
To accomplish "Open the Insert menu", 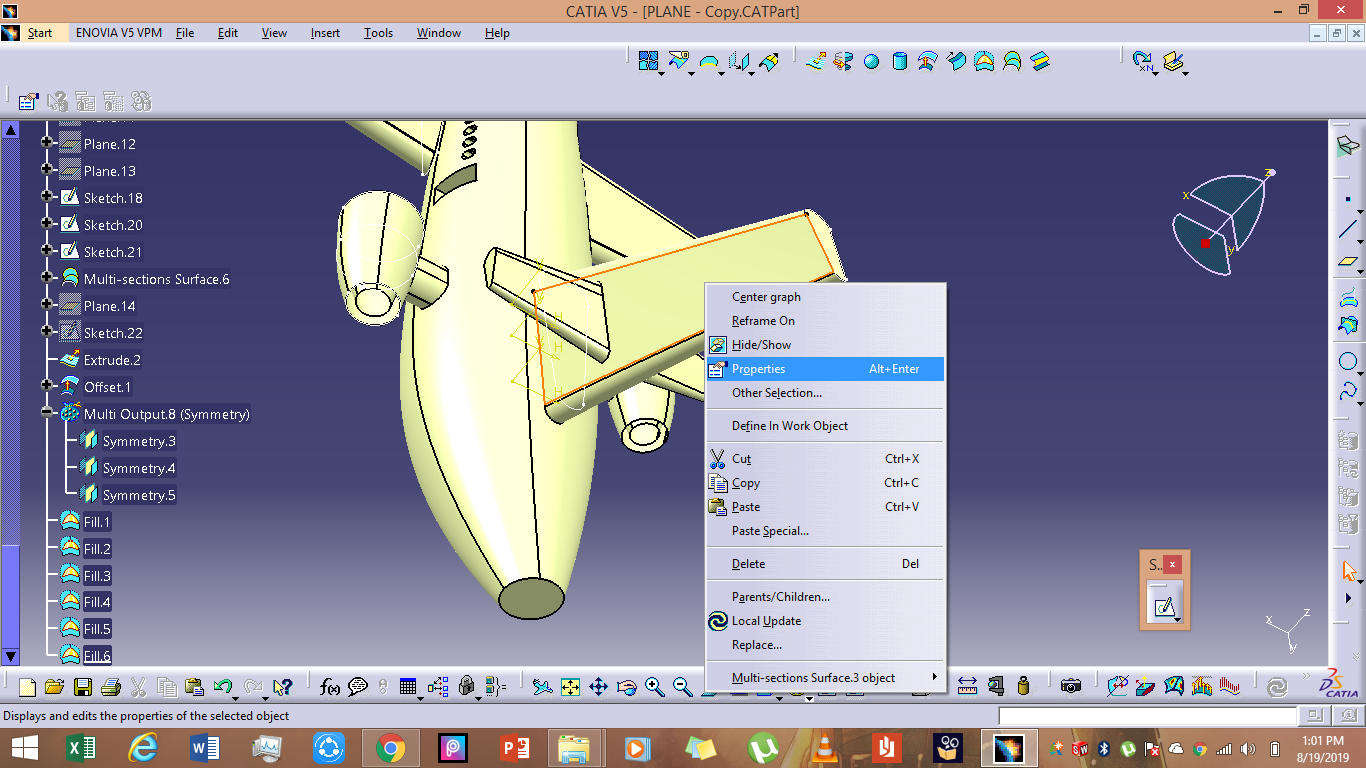I will pos(325,33).
